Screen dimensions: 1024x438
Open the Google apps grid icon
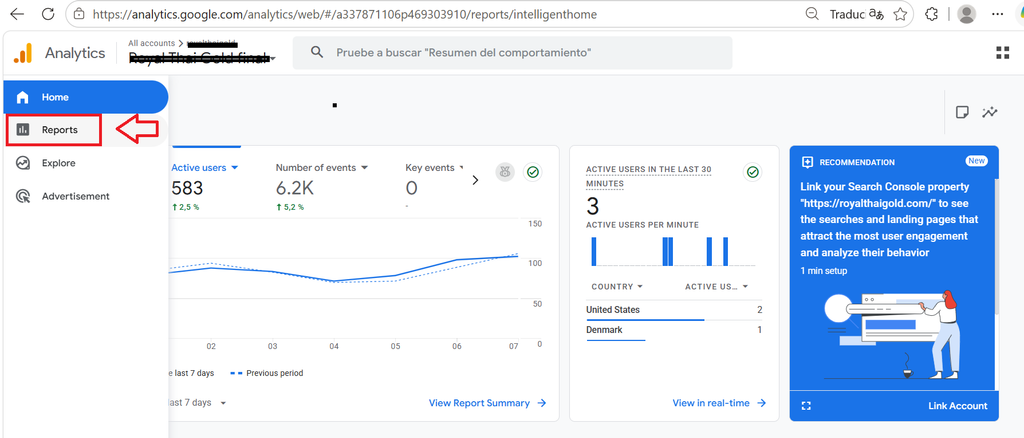pos(1002,53)
